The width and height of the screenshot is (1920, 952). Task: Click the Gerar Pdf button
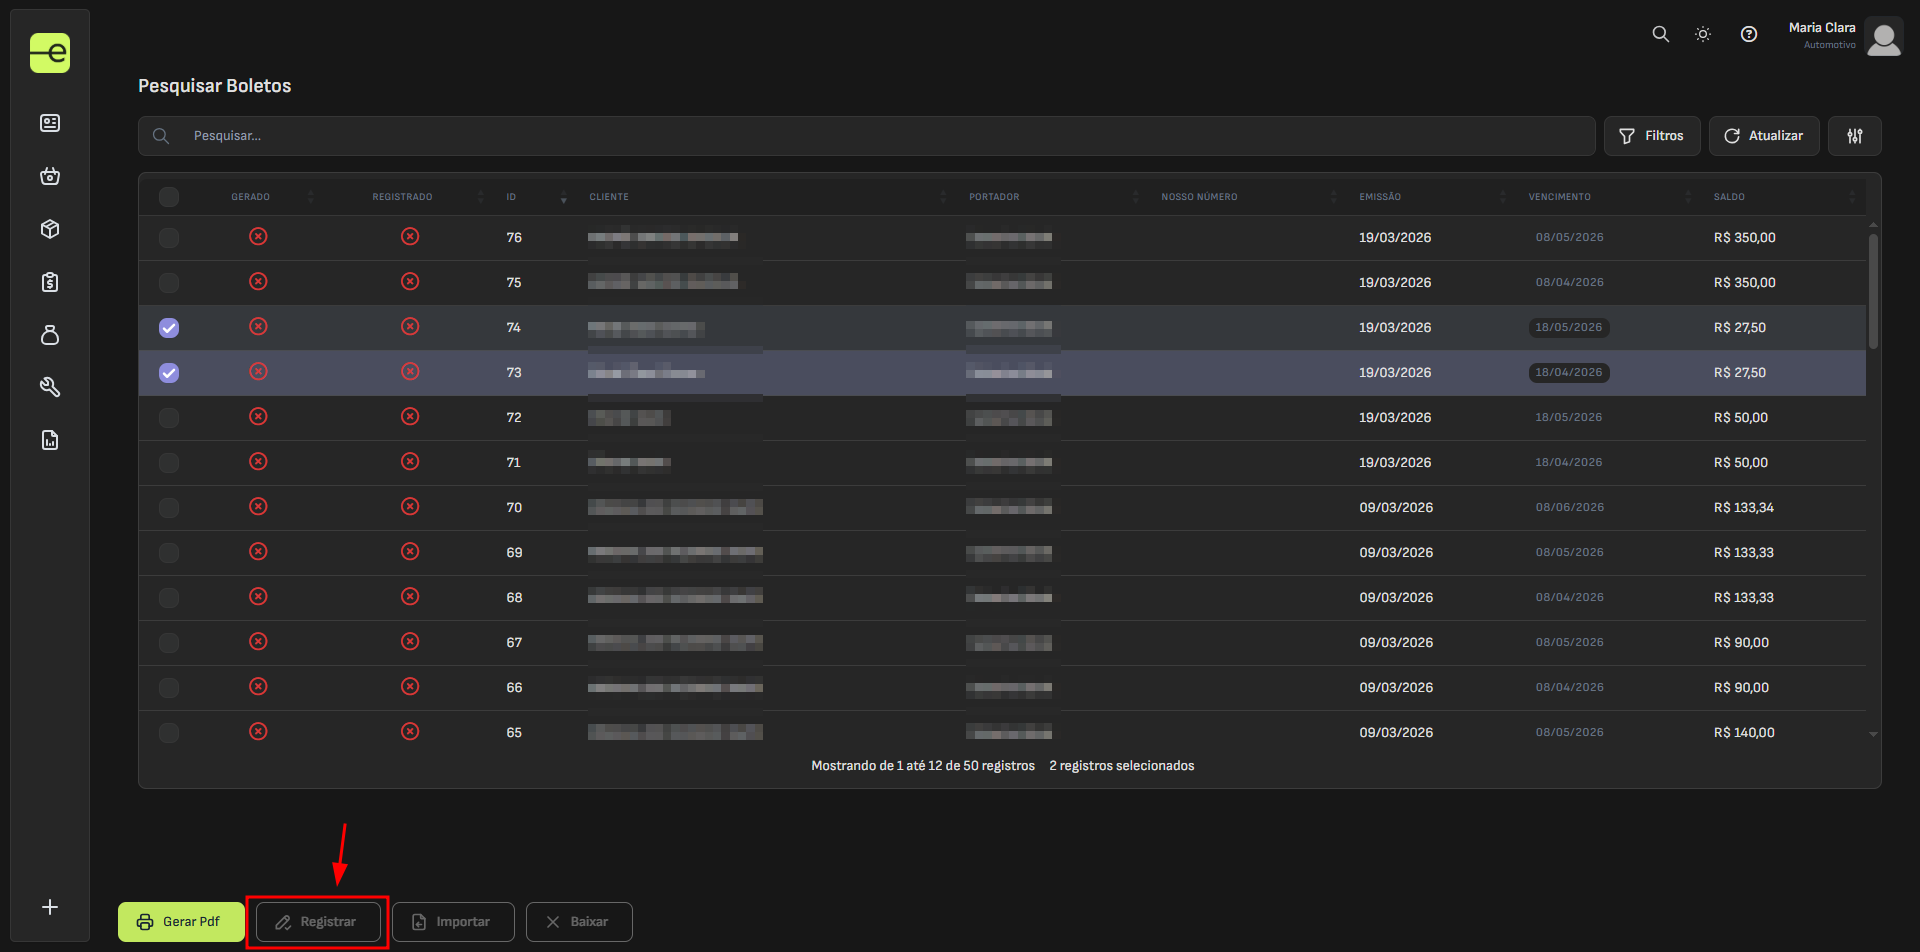point(180,922)
